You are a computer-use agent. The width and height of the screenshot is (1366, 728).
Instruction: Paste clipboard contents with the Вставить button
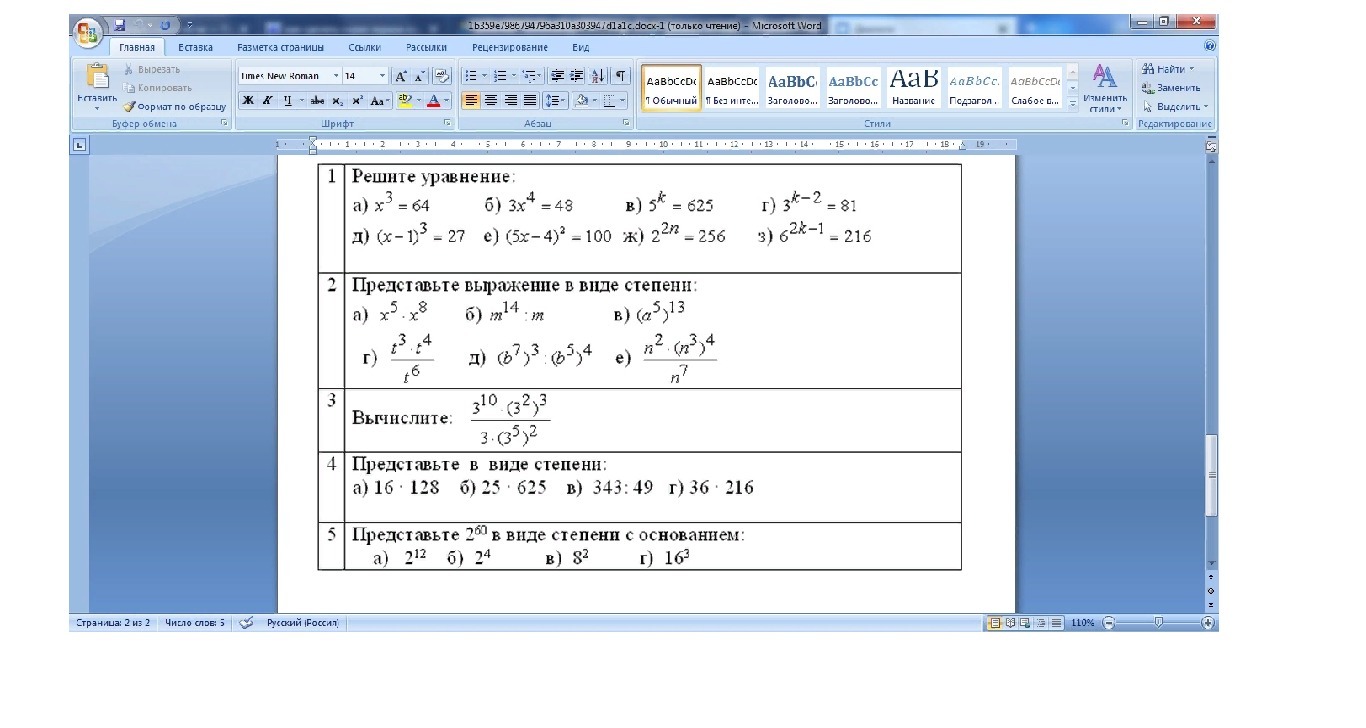click(x=97, y=86)
